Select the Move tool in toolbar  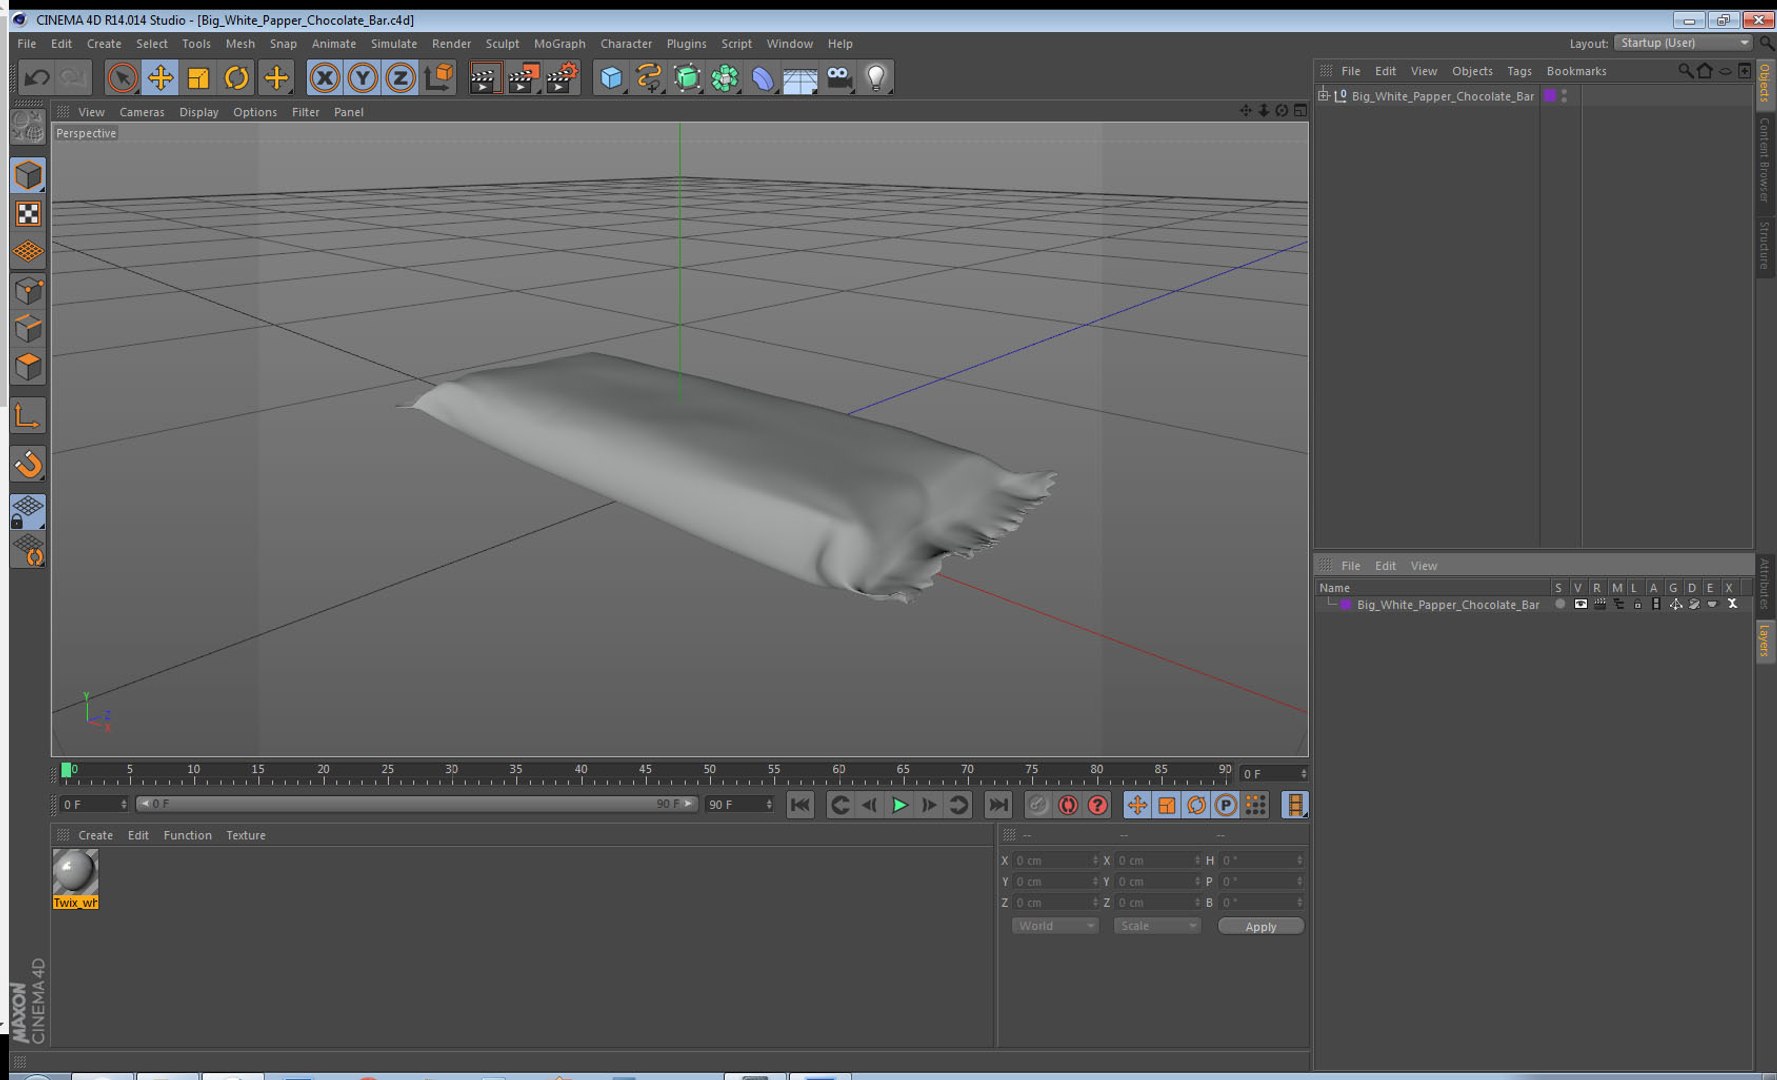(x=160, y=78)
